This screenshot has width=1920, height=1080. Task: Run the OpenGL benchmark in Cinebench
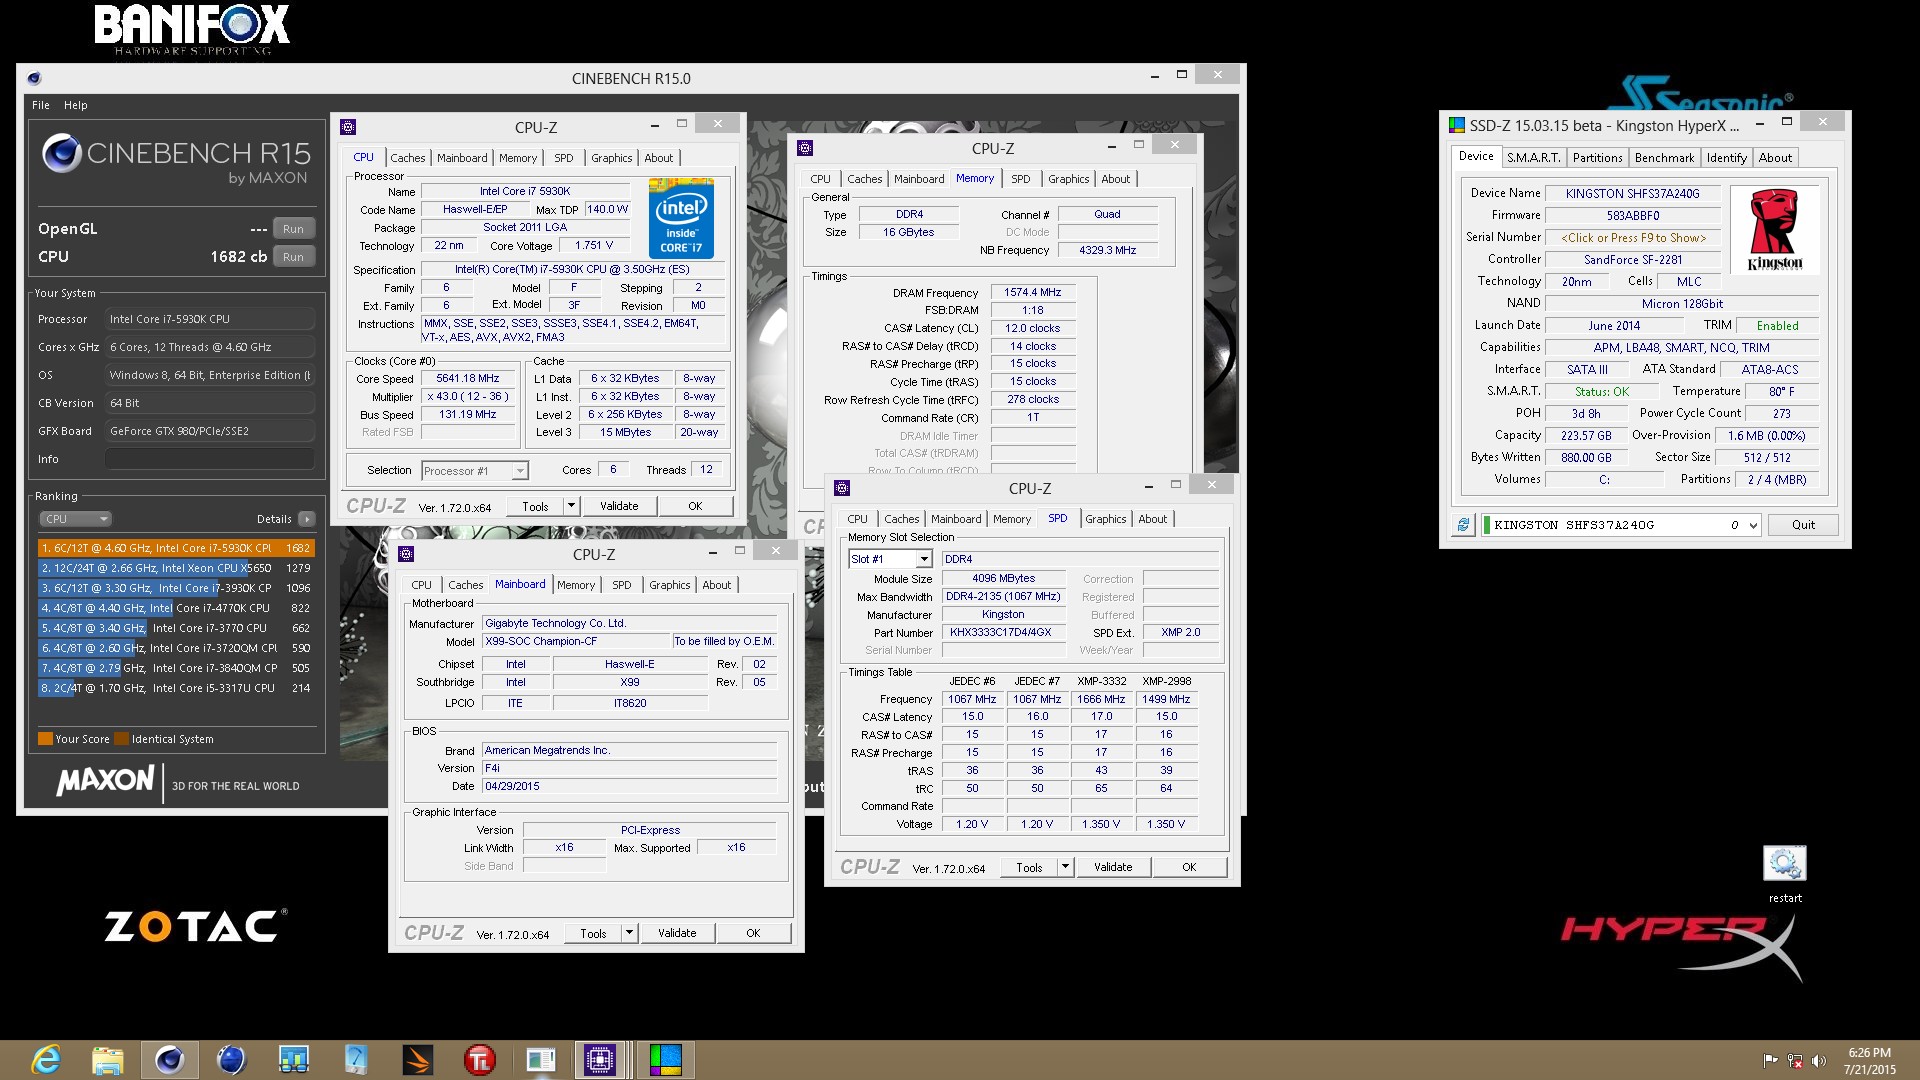click(x=293, y=229)
